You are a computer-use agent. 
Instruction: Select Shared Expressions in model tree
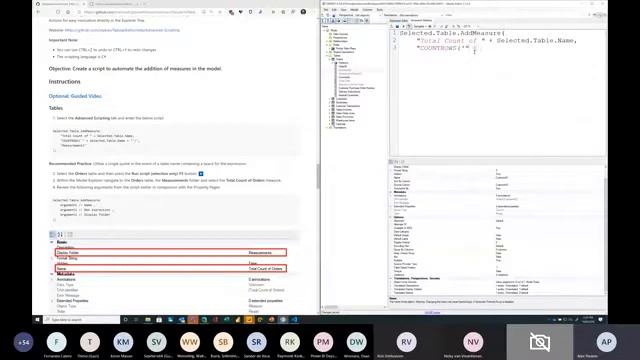point(343,52)
